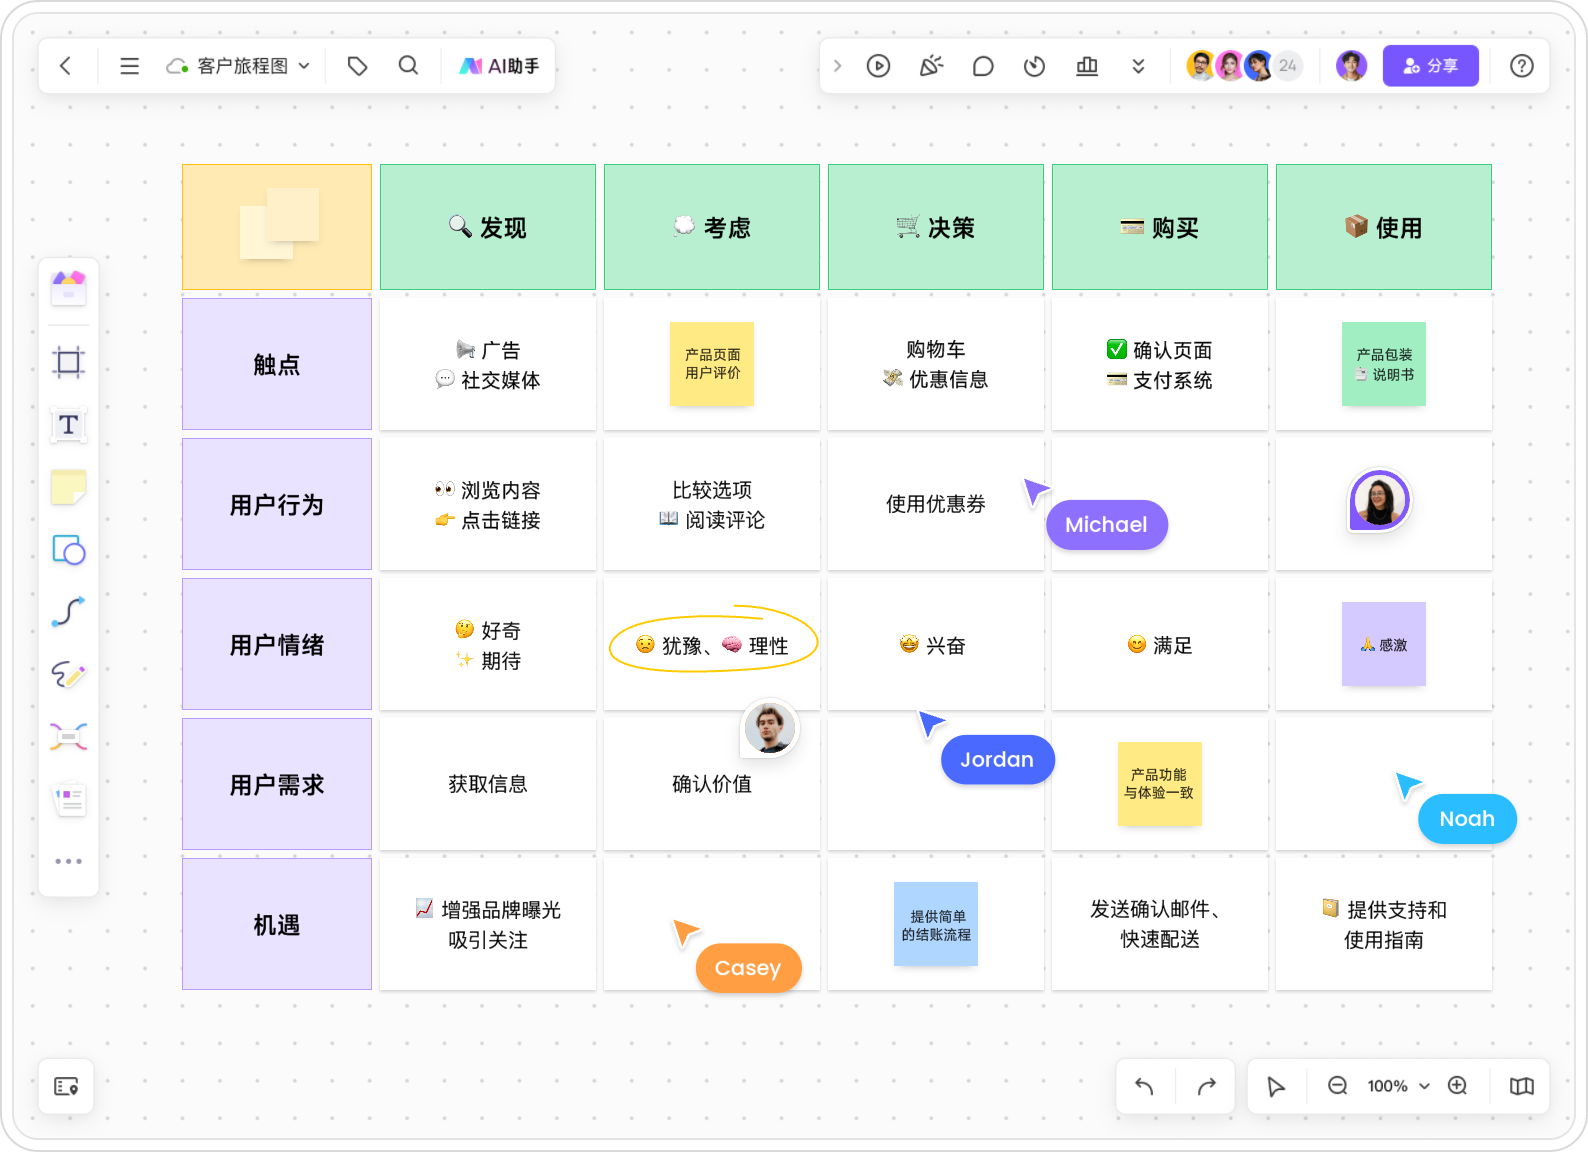This screenshot has width=1588, height=1152.
Task: Click the 确认价值 cell text
Action: pos(712,784)
